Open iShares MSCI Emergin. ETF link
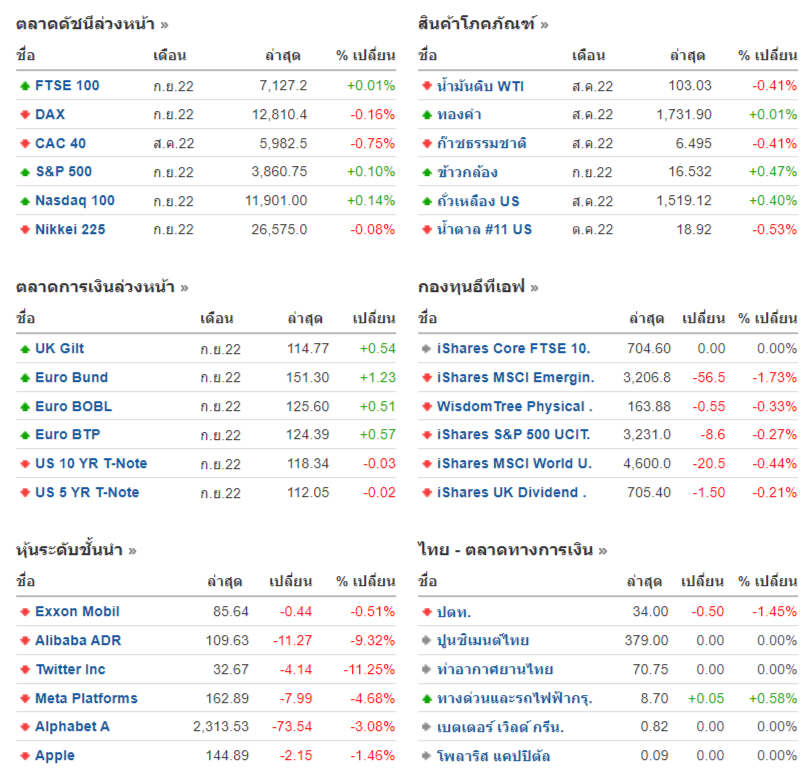This screenshot has height=771, width=811. point(516,377)
